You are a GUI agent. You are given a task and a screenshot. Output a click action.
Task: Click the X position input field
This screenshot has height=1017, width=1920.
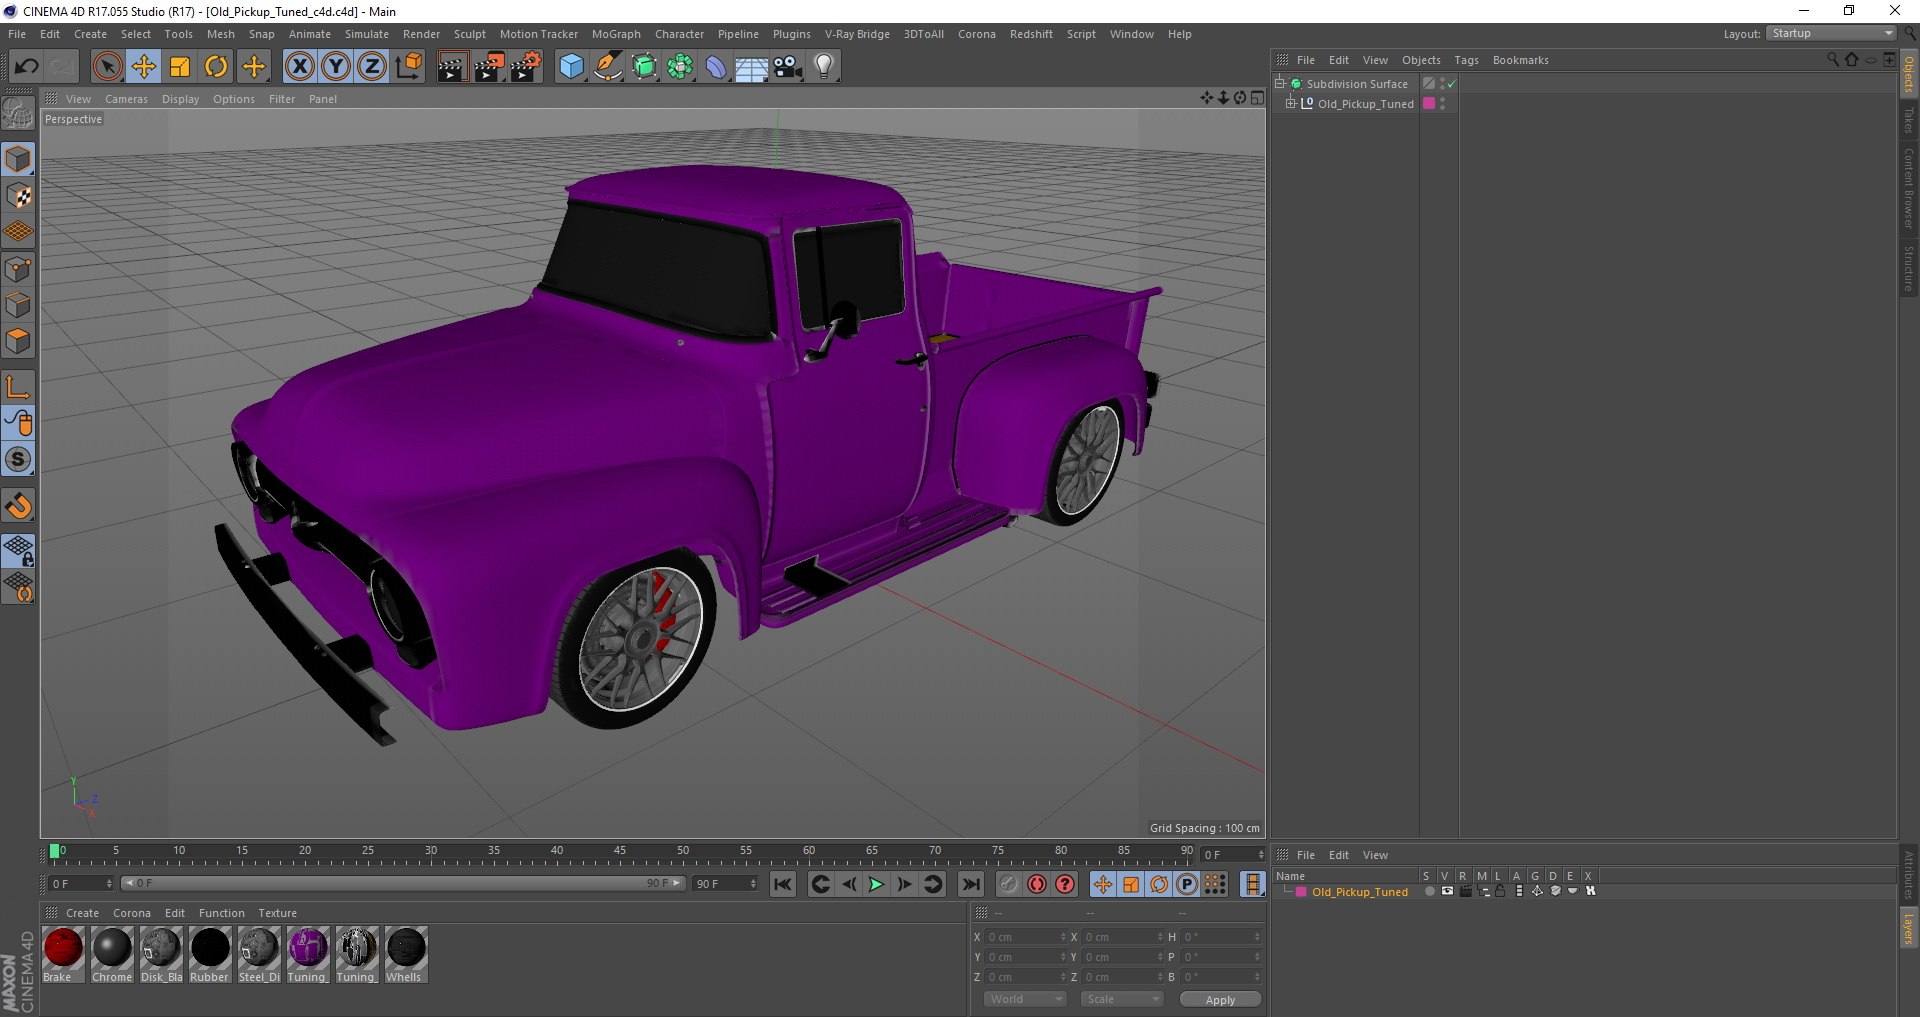tap(1024, 937)
